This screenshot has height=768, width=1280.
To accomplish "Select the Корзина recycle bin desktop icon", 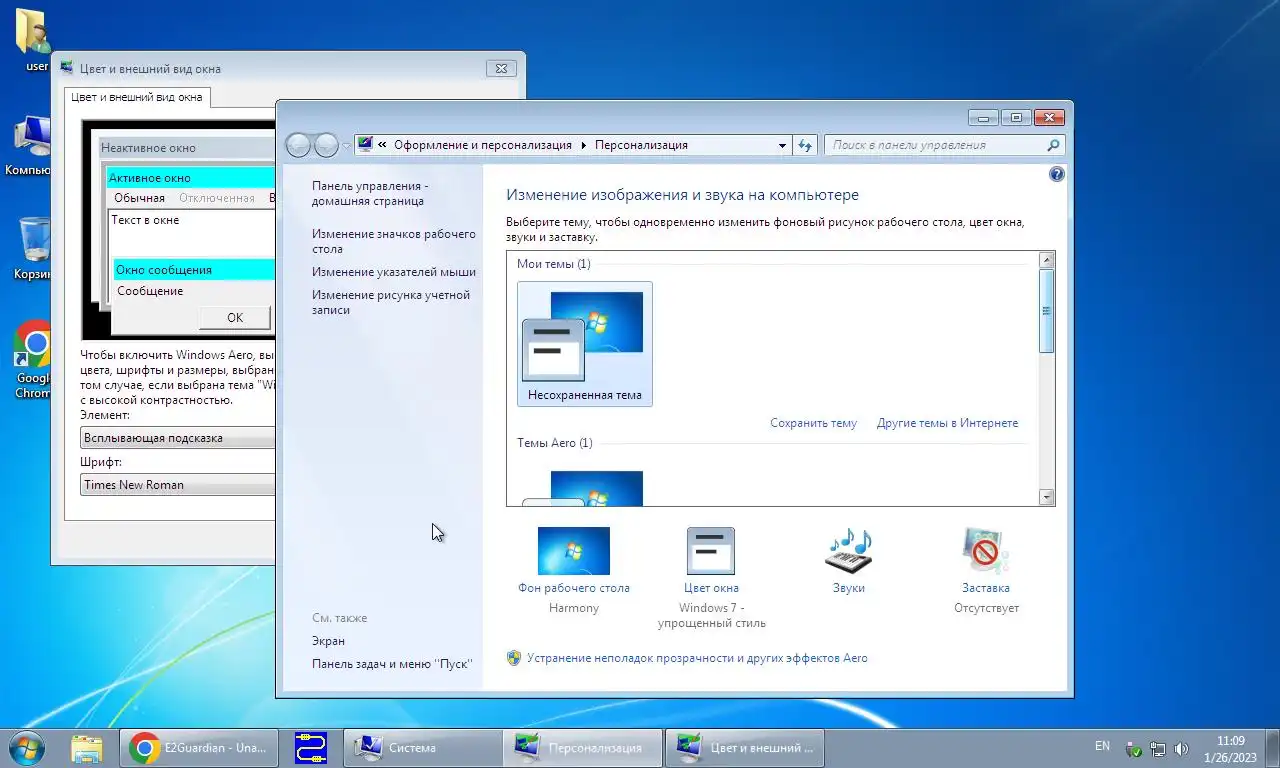I will tap(34, 249).
